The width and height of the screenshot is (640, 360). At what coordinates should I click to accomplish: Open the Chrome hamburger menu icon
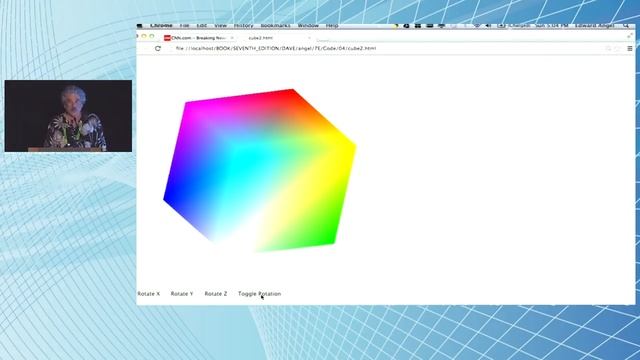click(x=630, y=48)
